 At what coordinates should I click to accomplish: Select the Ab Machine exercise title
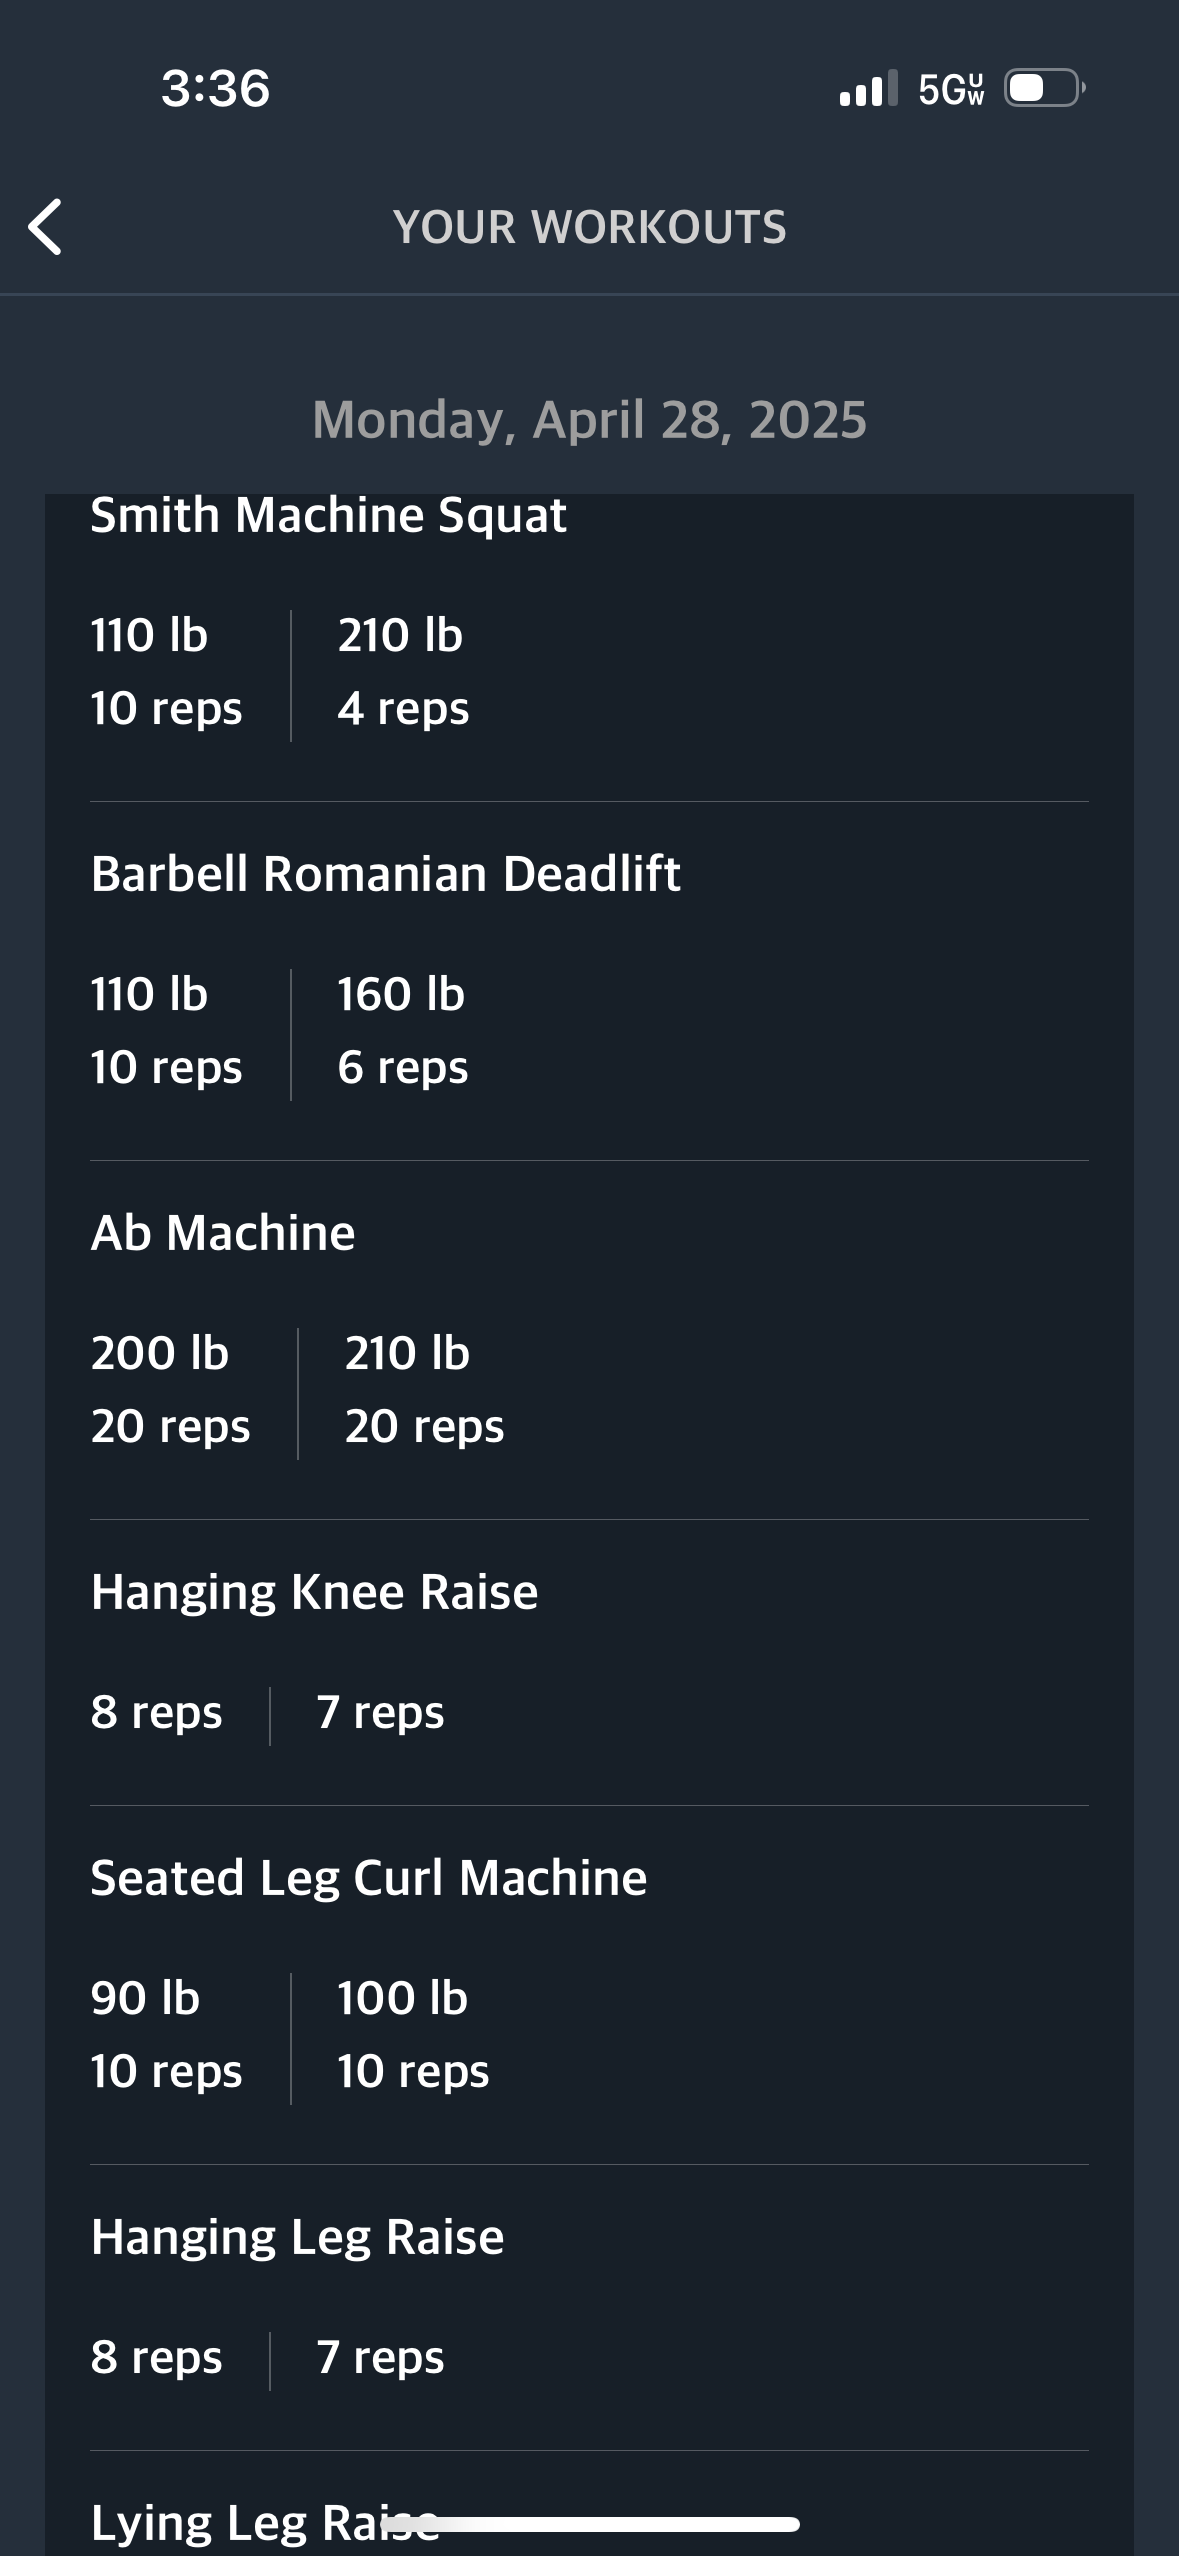tap(223, 1232)
